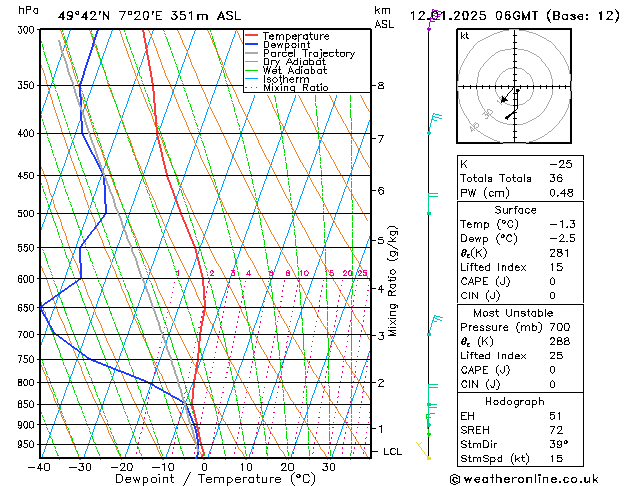
Task: Select the Mixing Ratio legend entry
Action: 295,88
